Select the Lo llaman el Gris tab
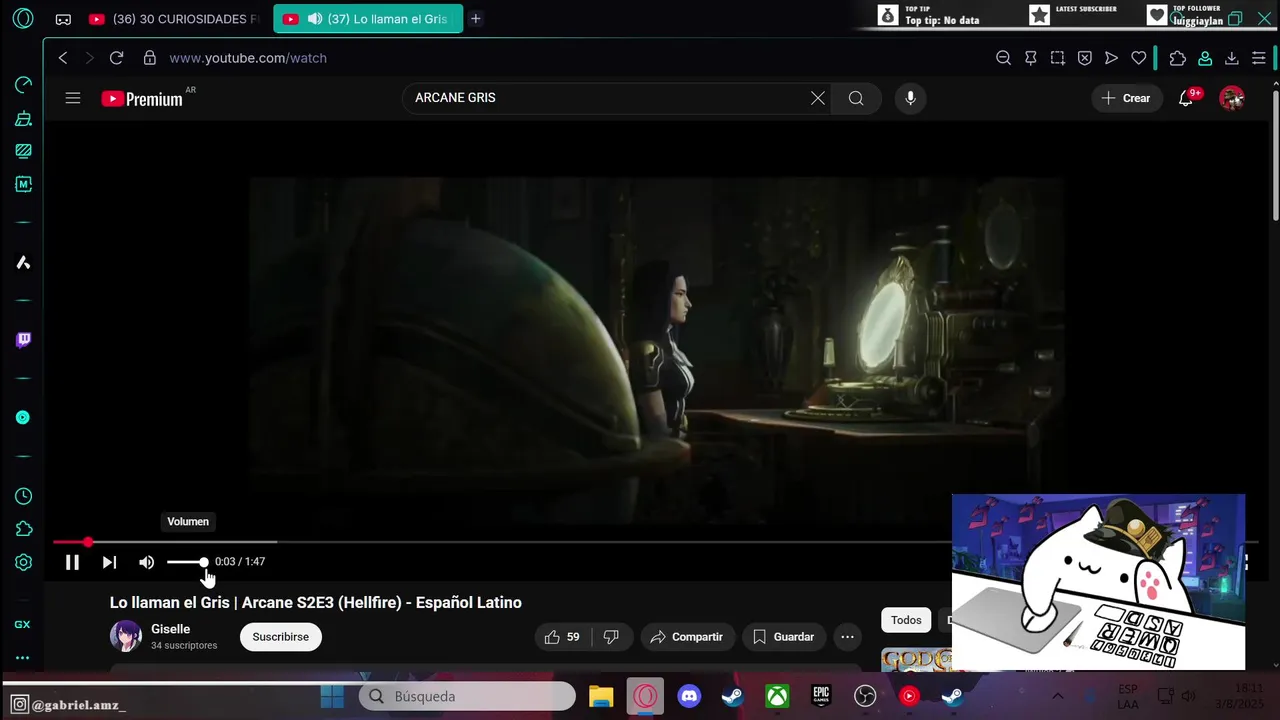Viewport: 1280px width, 720px height. coord(368,19)
